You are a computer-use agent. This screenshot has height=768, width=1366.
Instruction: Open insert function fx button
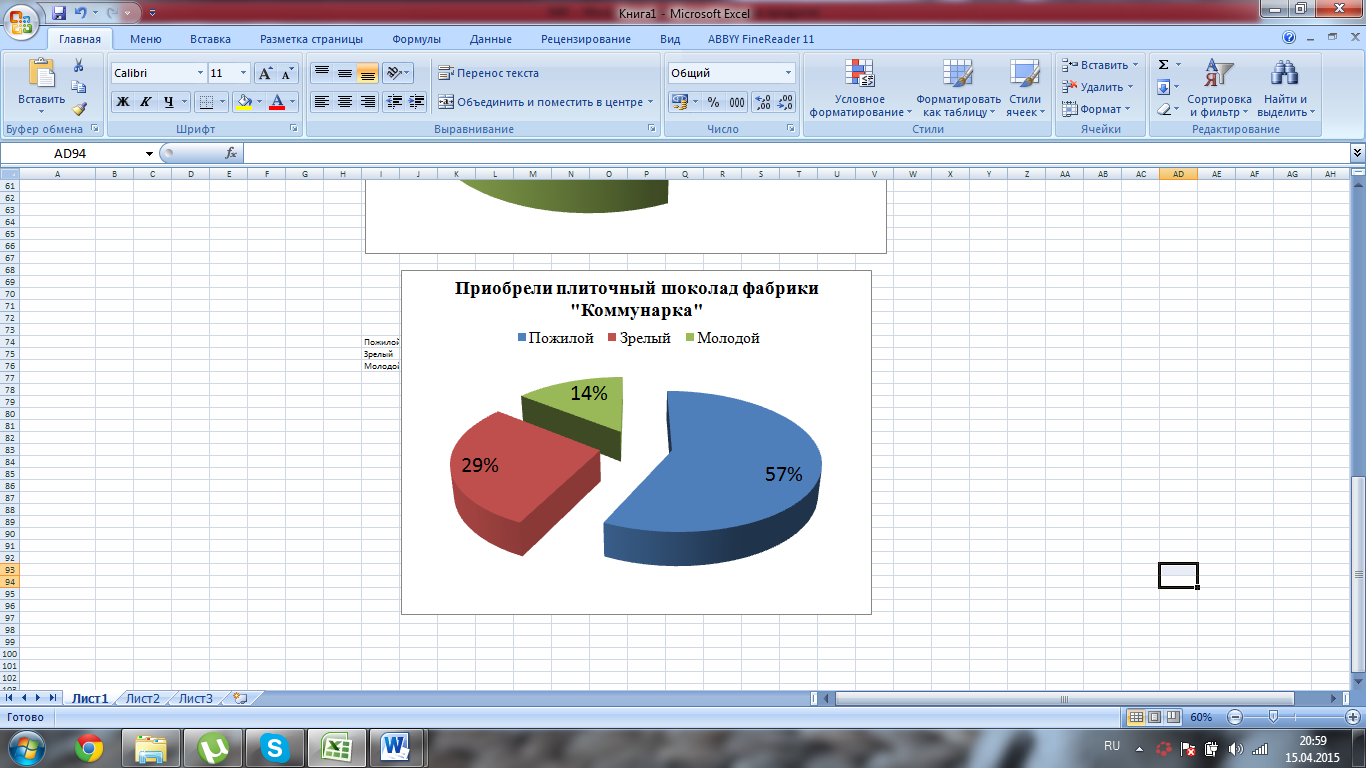230,153
